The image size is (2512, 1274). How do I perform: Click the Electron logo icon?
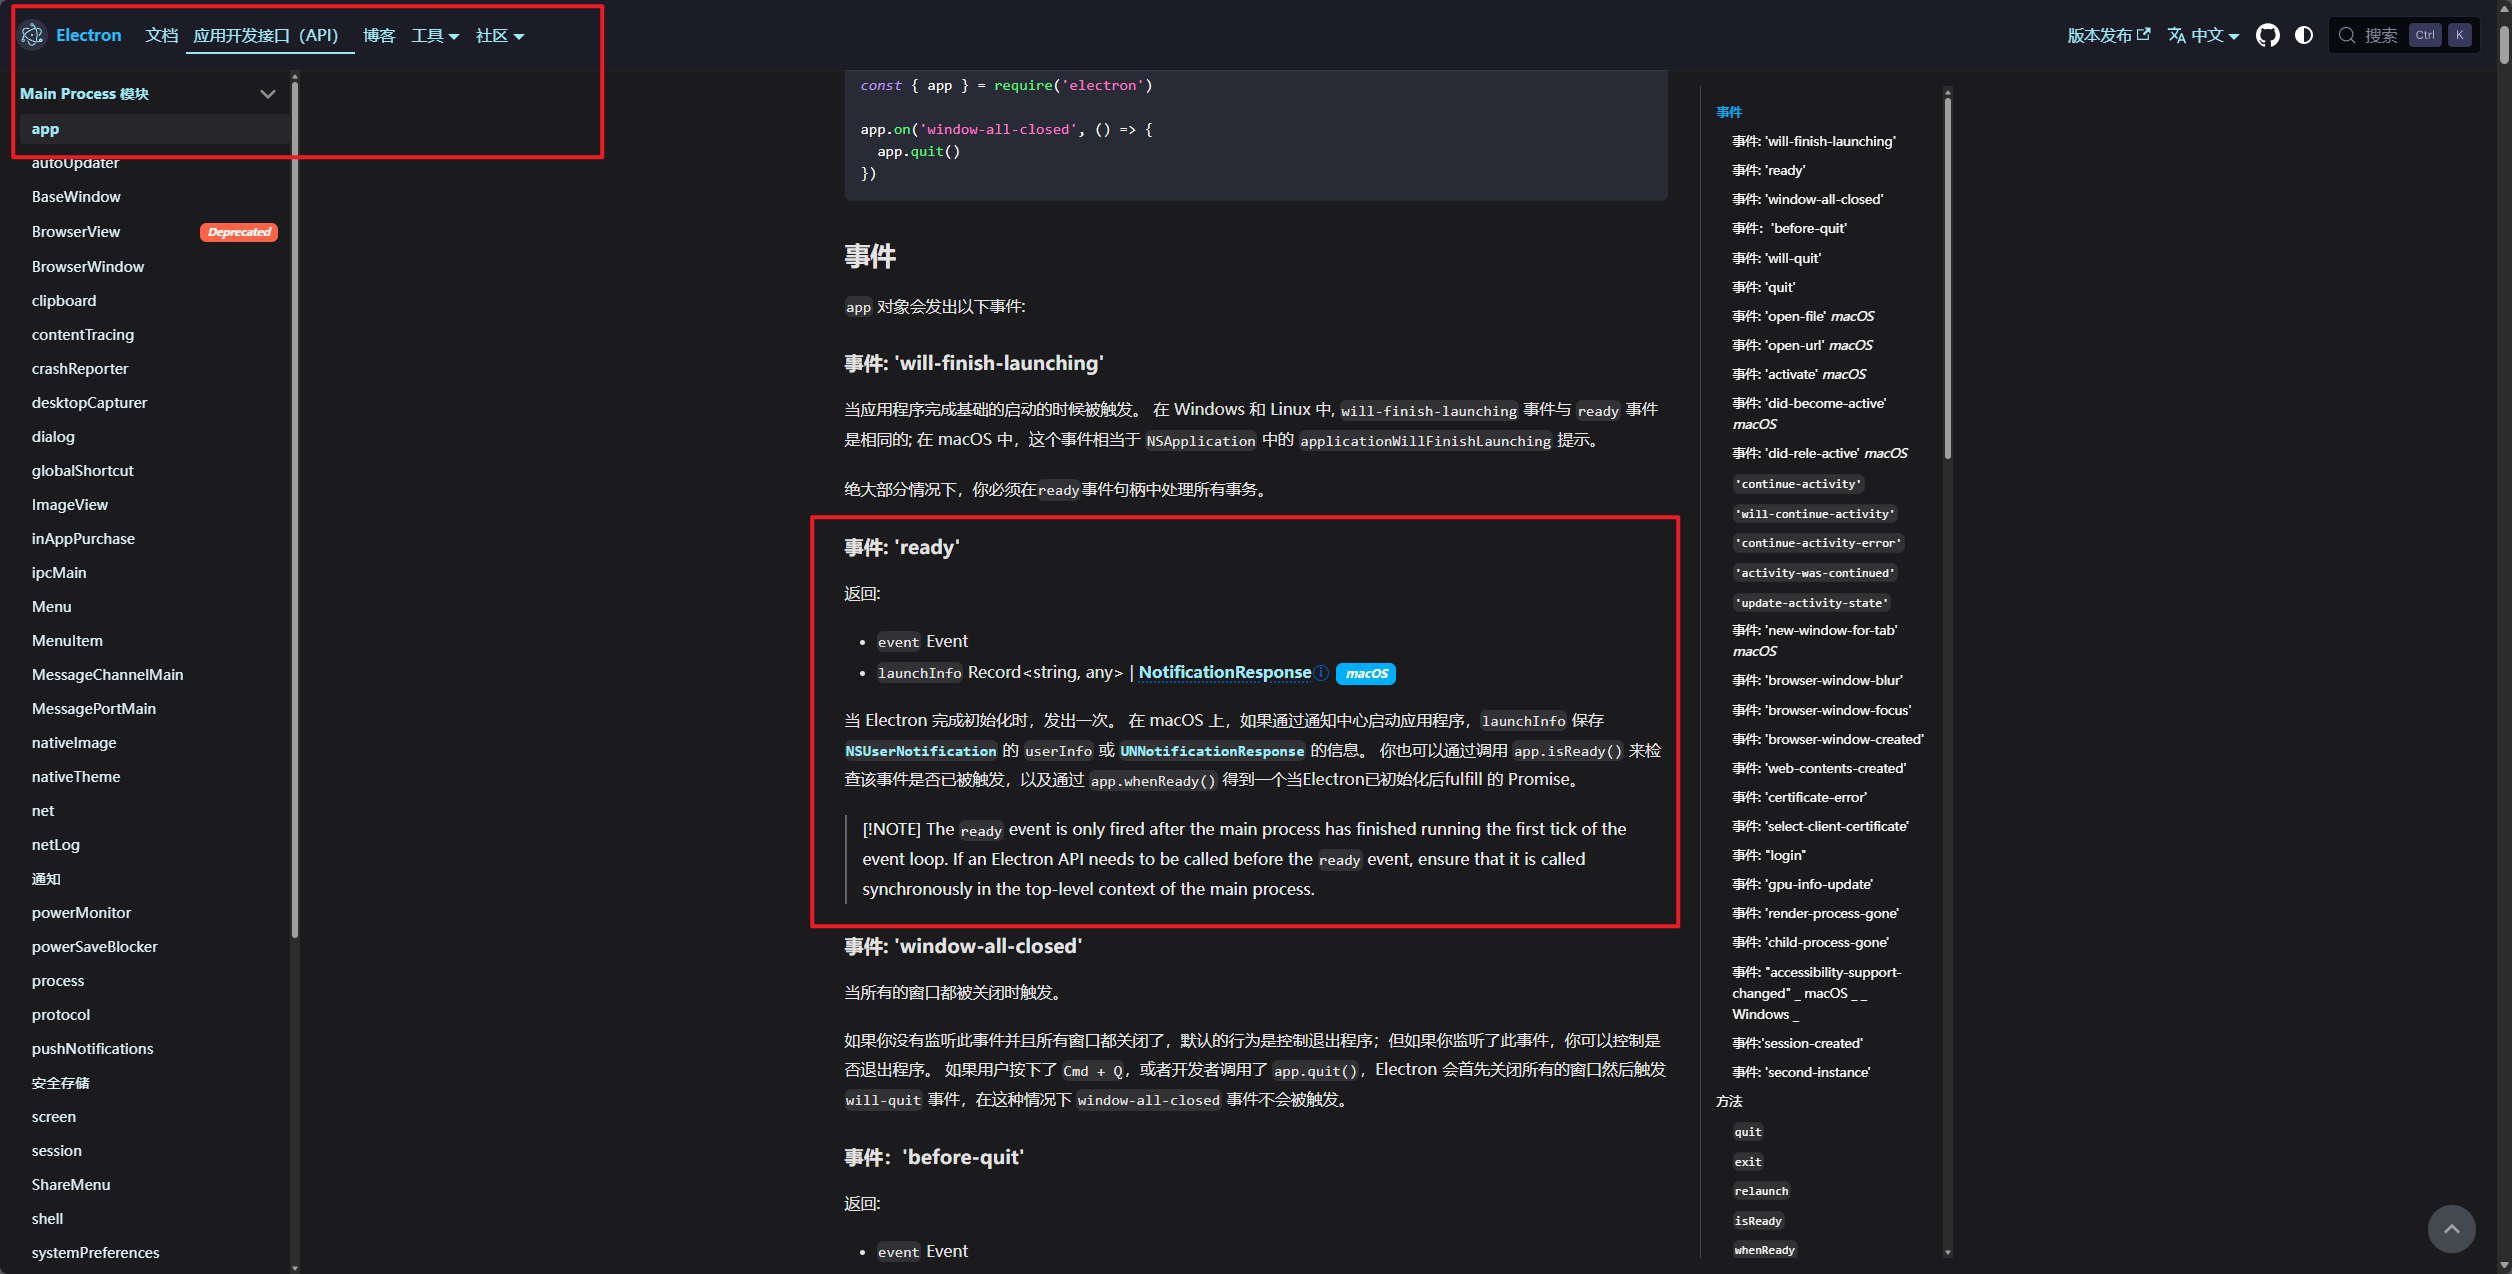32,35
